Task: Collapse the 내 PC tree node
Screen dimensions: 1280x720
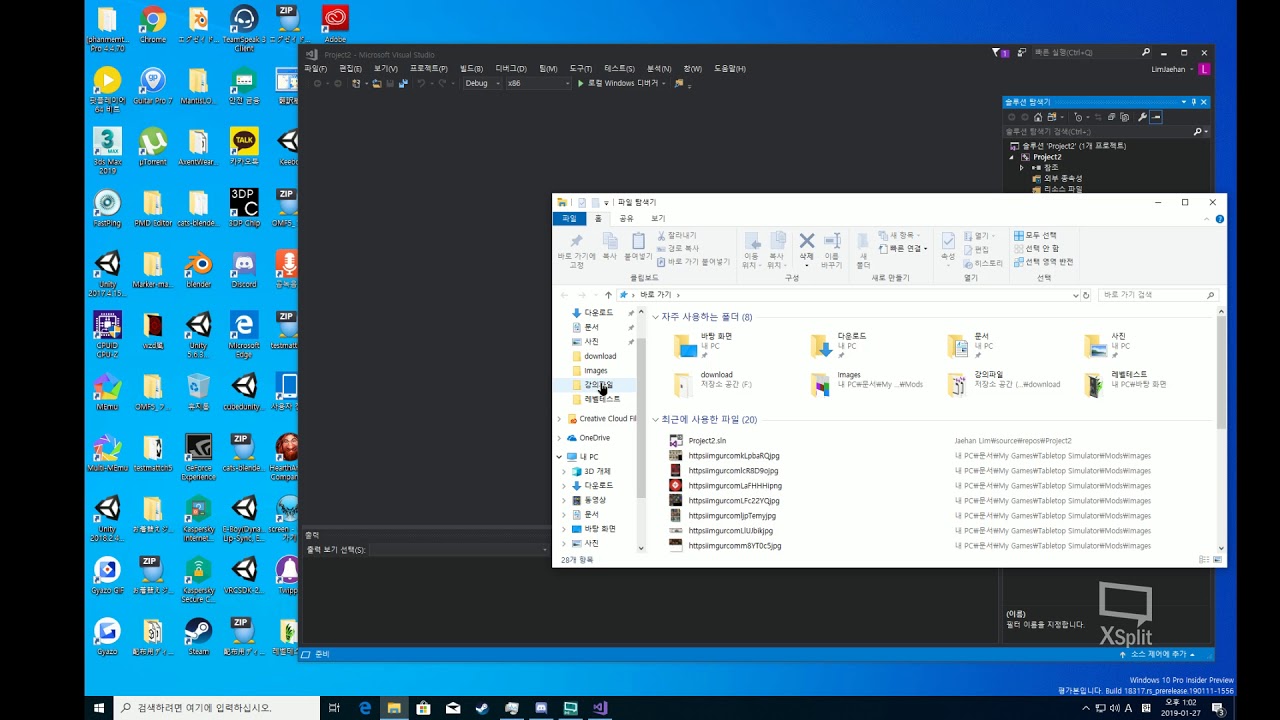Action: pos(559,457)
